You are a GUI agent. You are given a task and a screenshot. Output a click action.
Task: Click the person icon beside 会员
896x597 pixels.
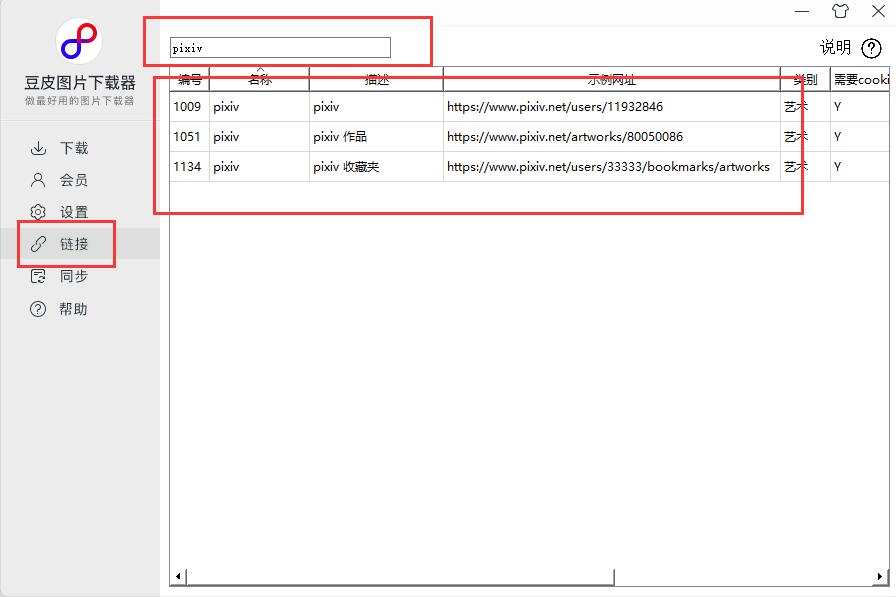click(38, 181)
